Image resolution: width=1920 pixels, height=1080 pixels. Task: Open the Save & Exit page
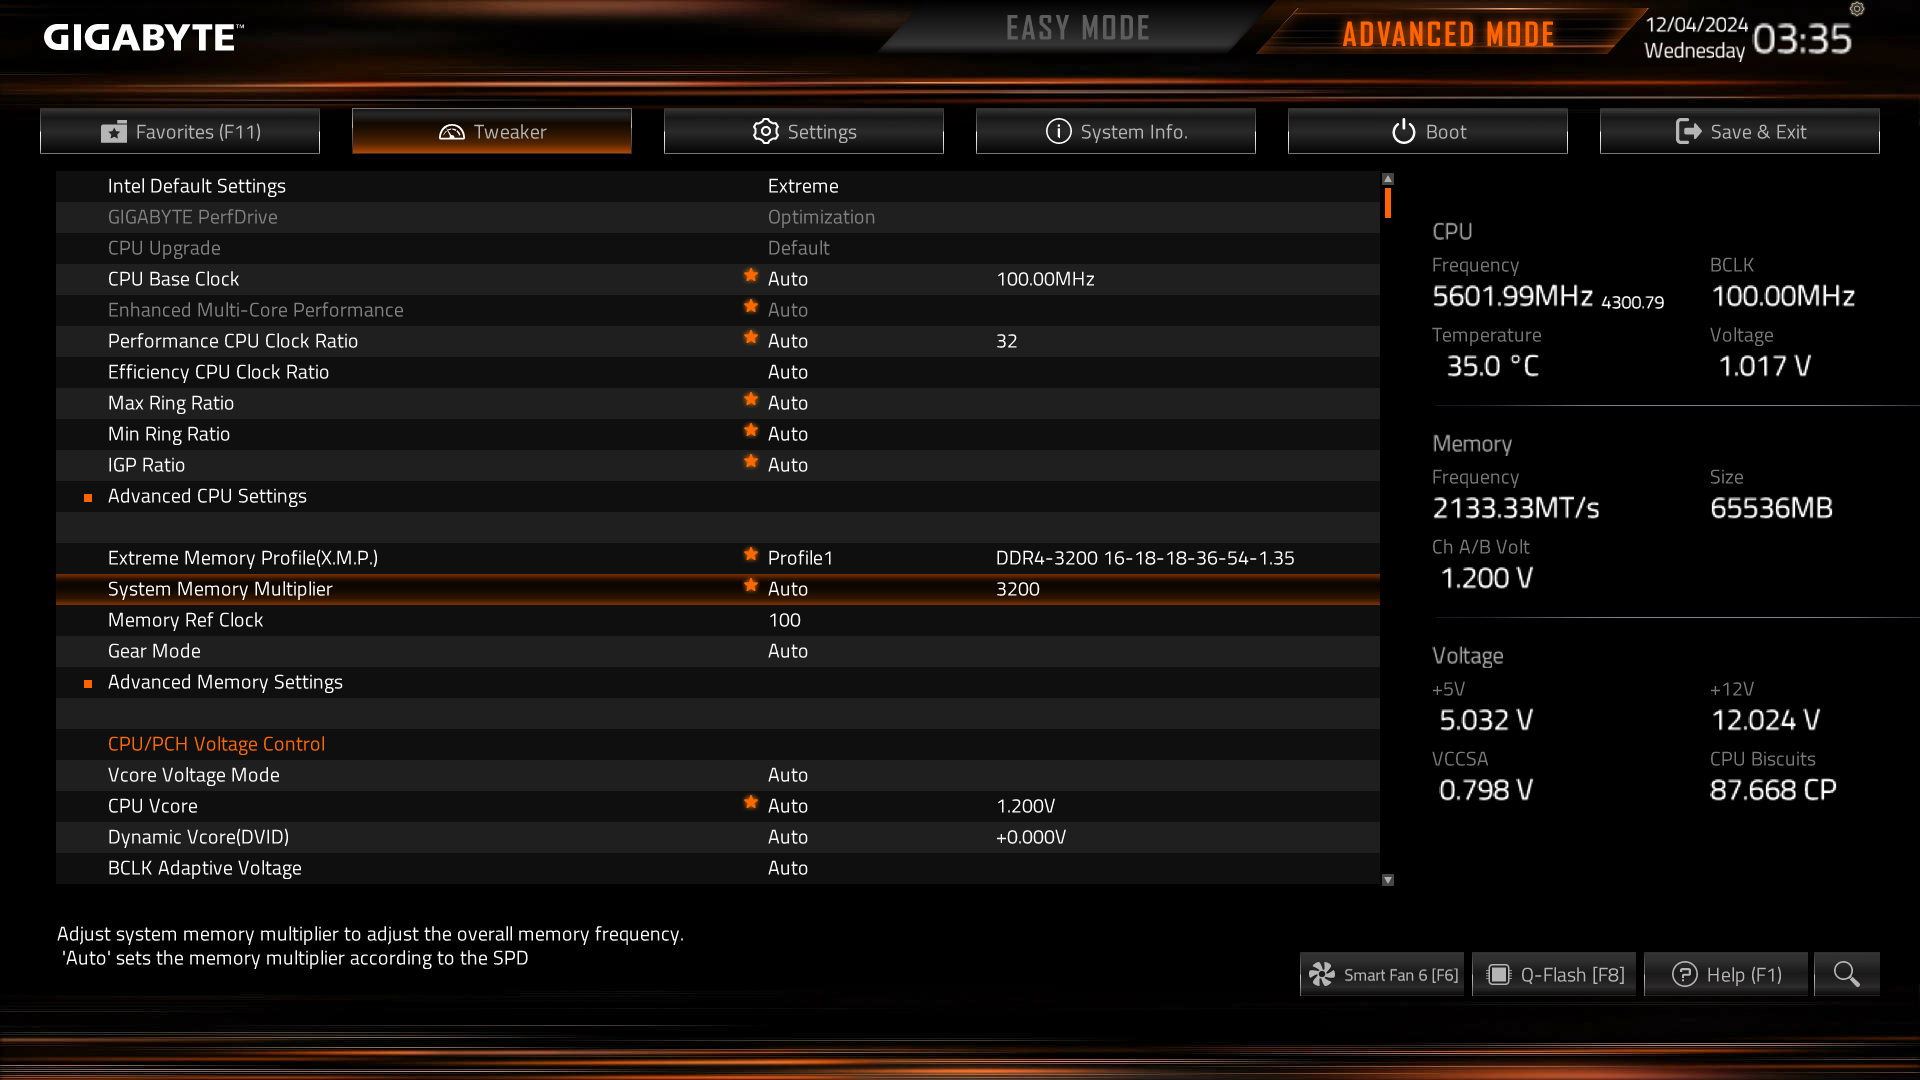pos(1740,131)
